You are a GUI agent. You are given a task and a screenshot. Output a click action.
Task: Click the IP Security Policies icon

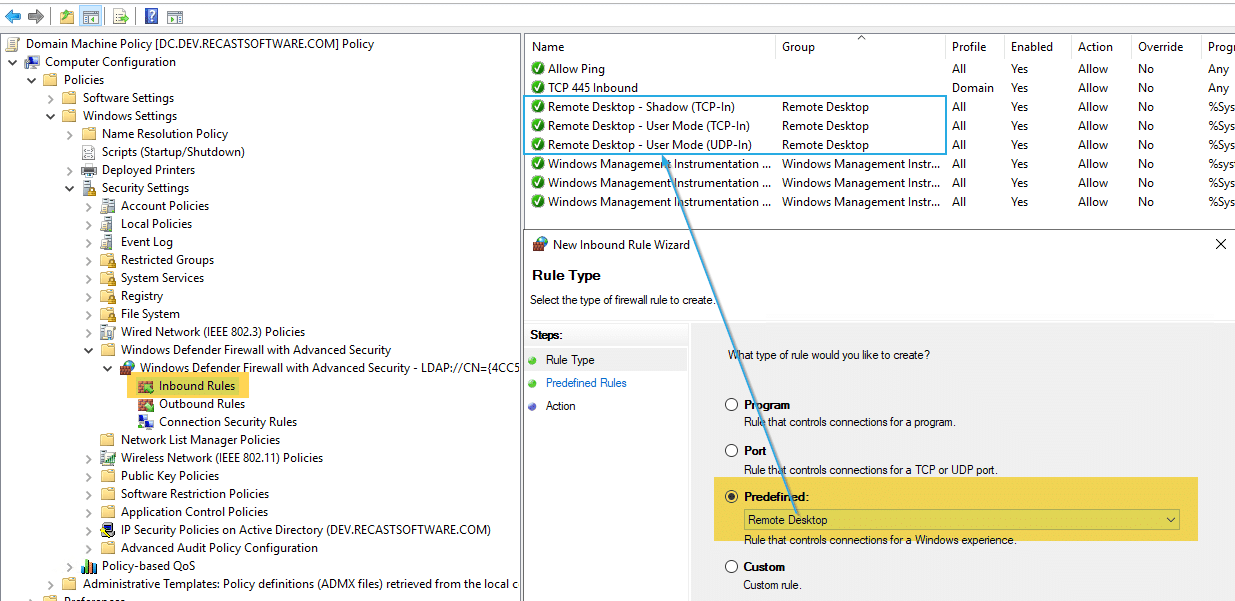108,530
